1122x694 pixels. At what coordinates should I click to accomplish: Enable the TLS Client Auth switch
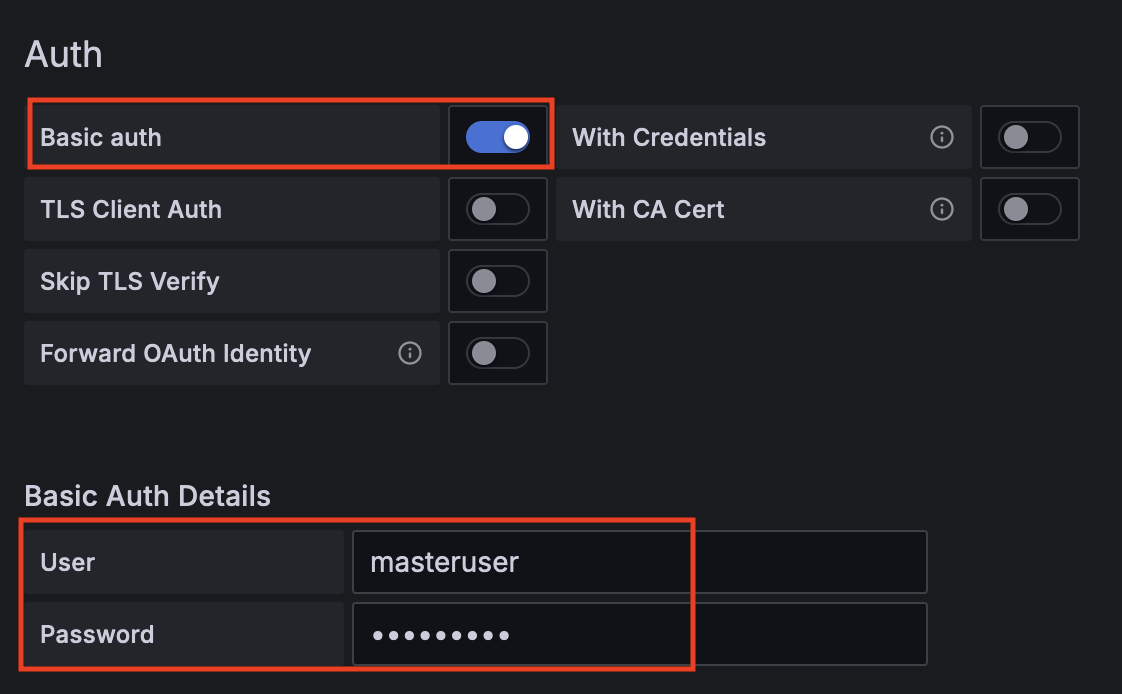point(498,209)
